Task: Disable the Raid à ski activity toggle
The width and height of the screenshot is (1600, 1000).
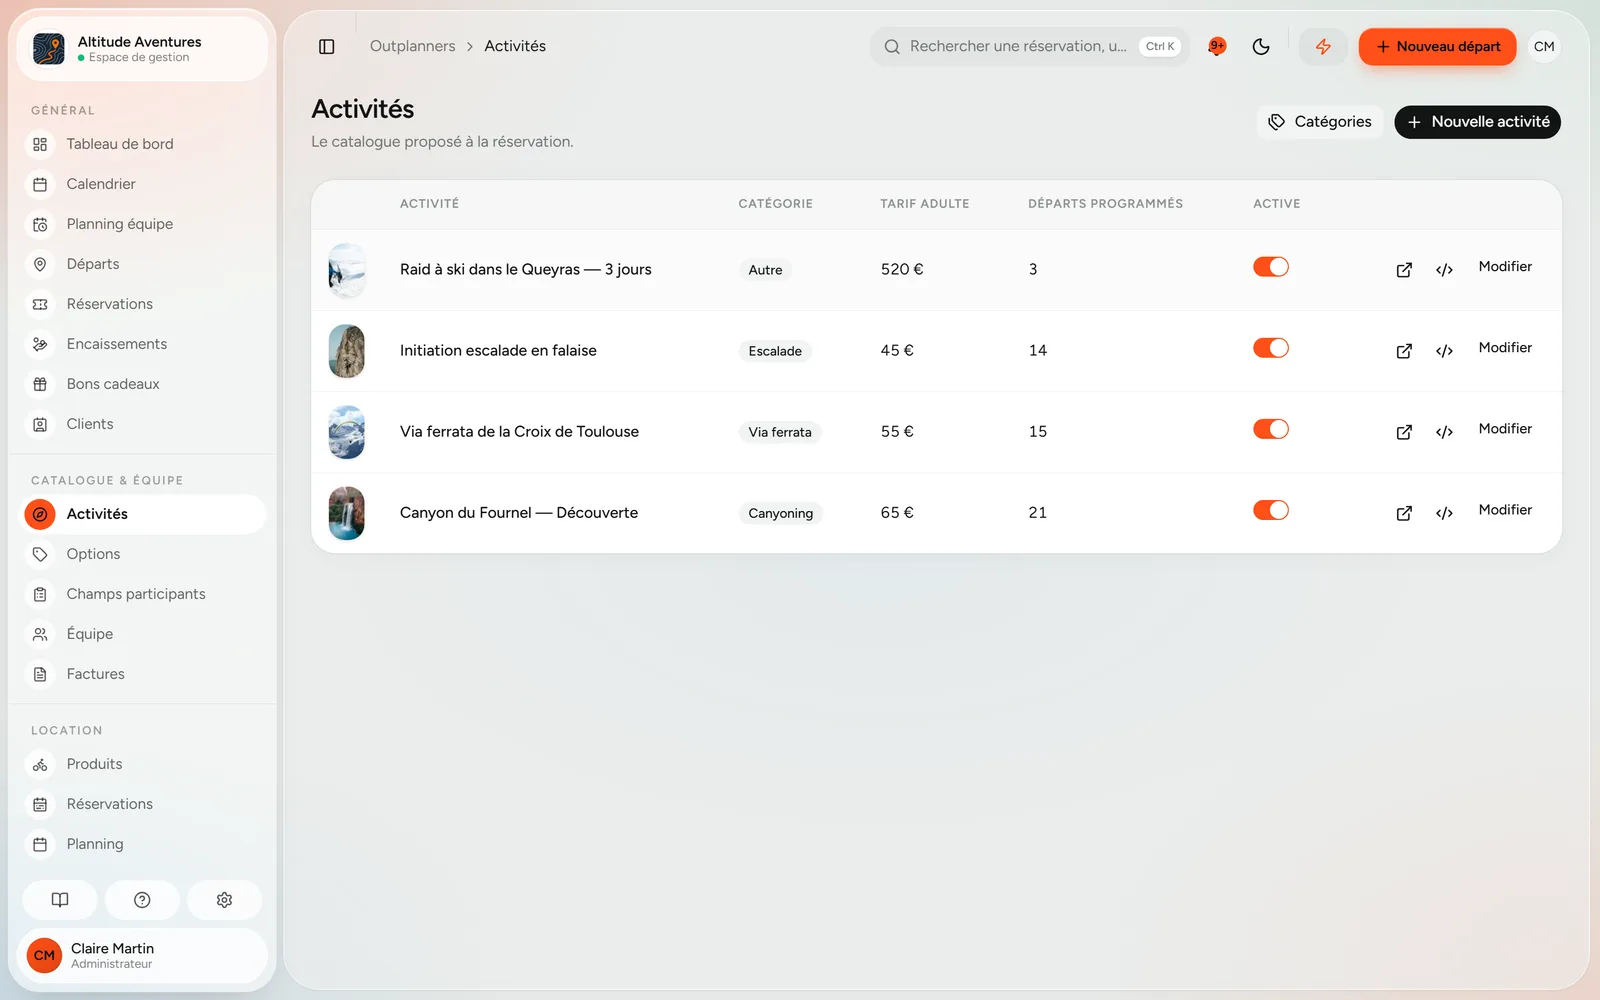Action: point(1271,267)
